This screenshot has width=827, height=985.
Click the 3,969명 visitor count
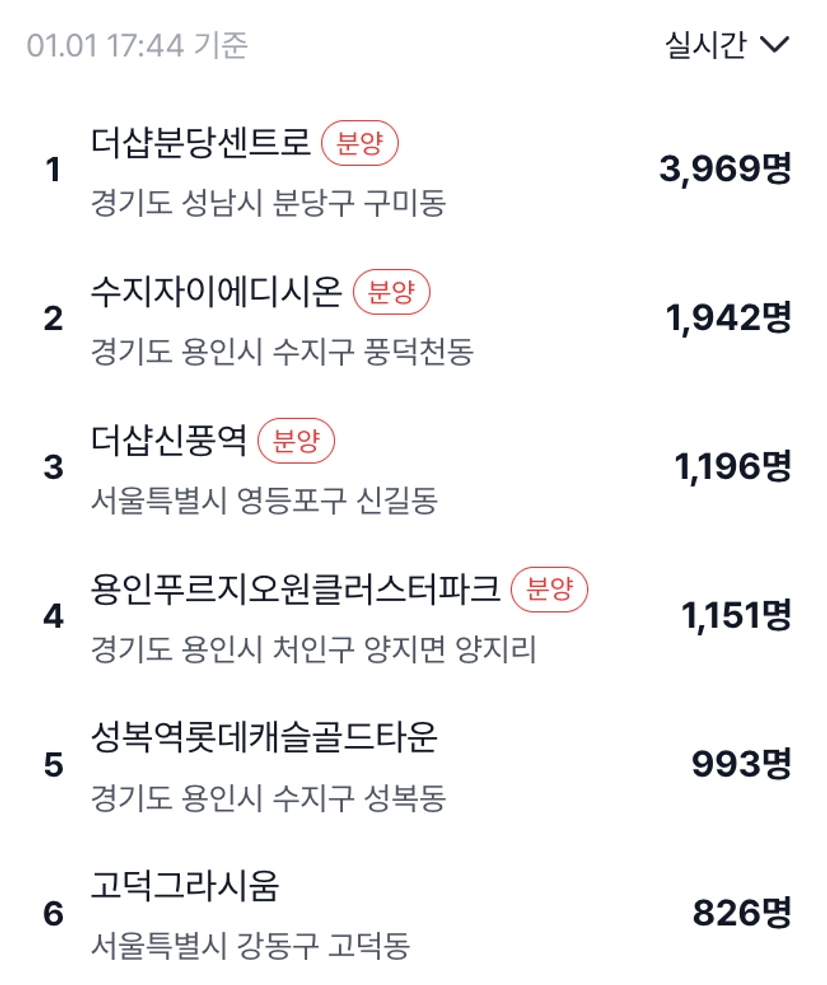(x=725, y=170)
